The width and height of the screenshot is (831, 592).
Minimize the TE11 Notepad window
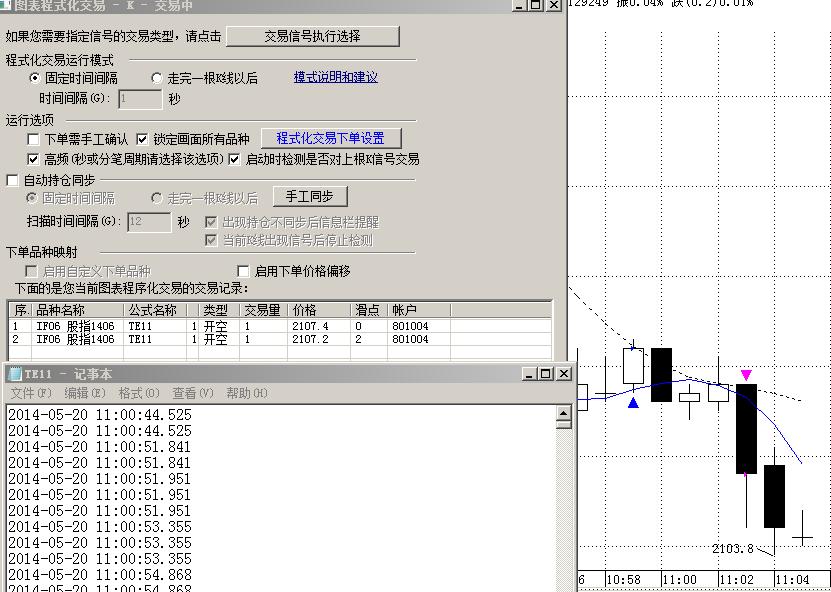tap(529, 374)
